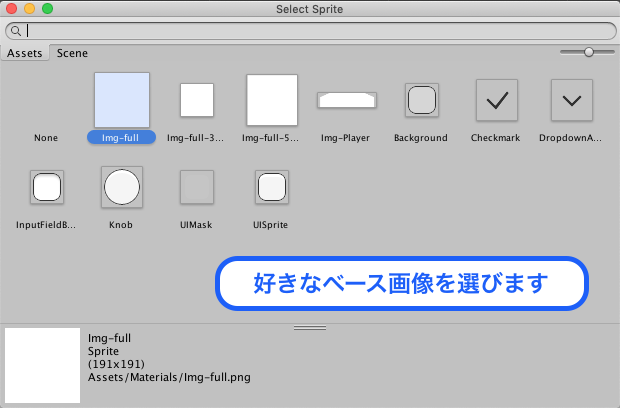Click the green macOS zoom window button
620x408 pixels.
[47, 9]
